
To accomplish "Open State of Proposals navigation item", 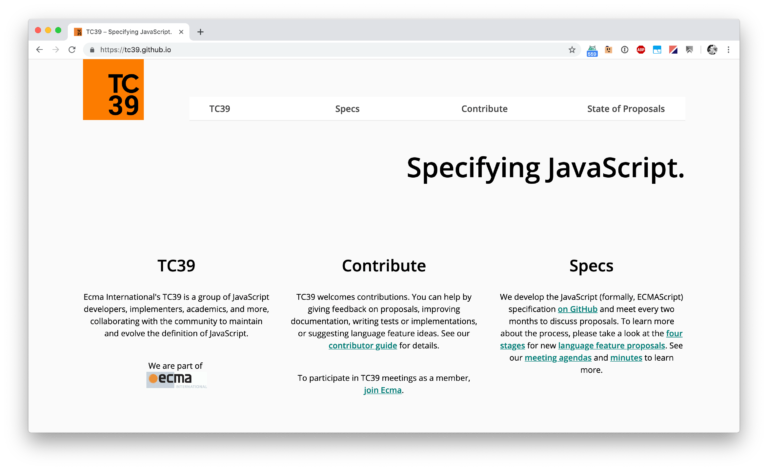I will pyautogui.click(x=626, y=109).
